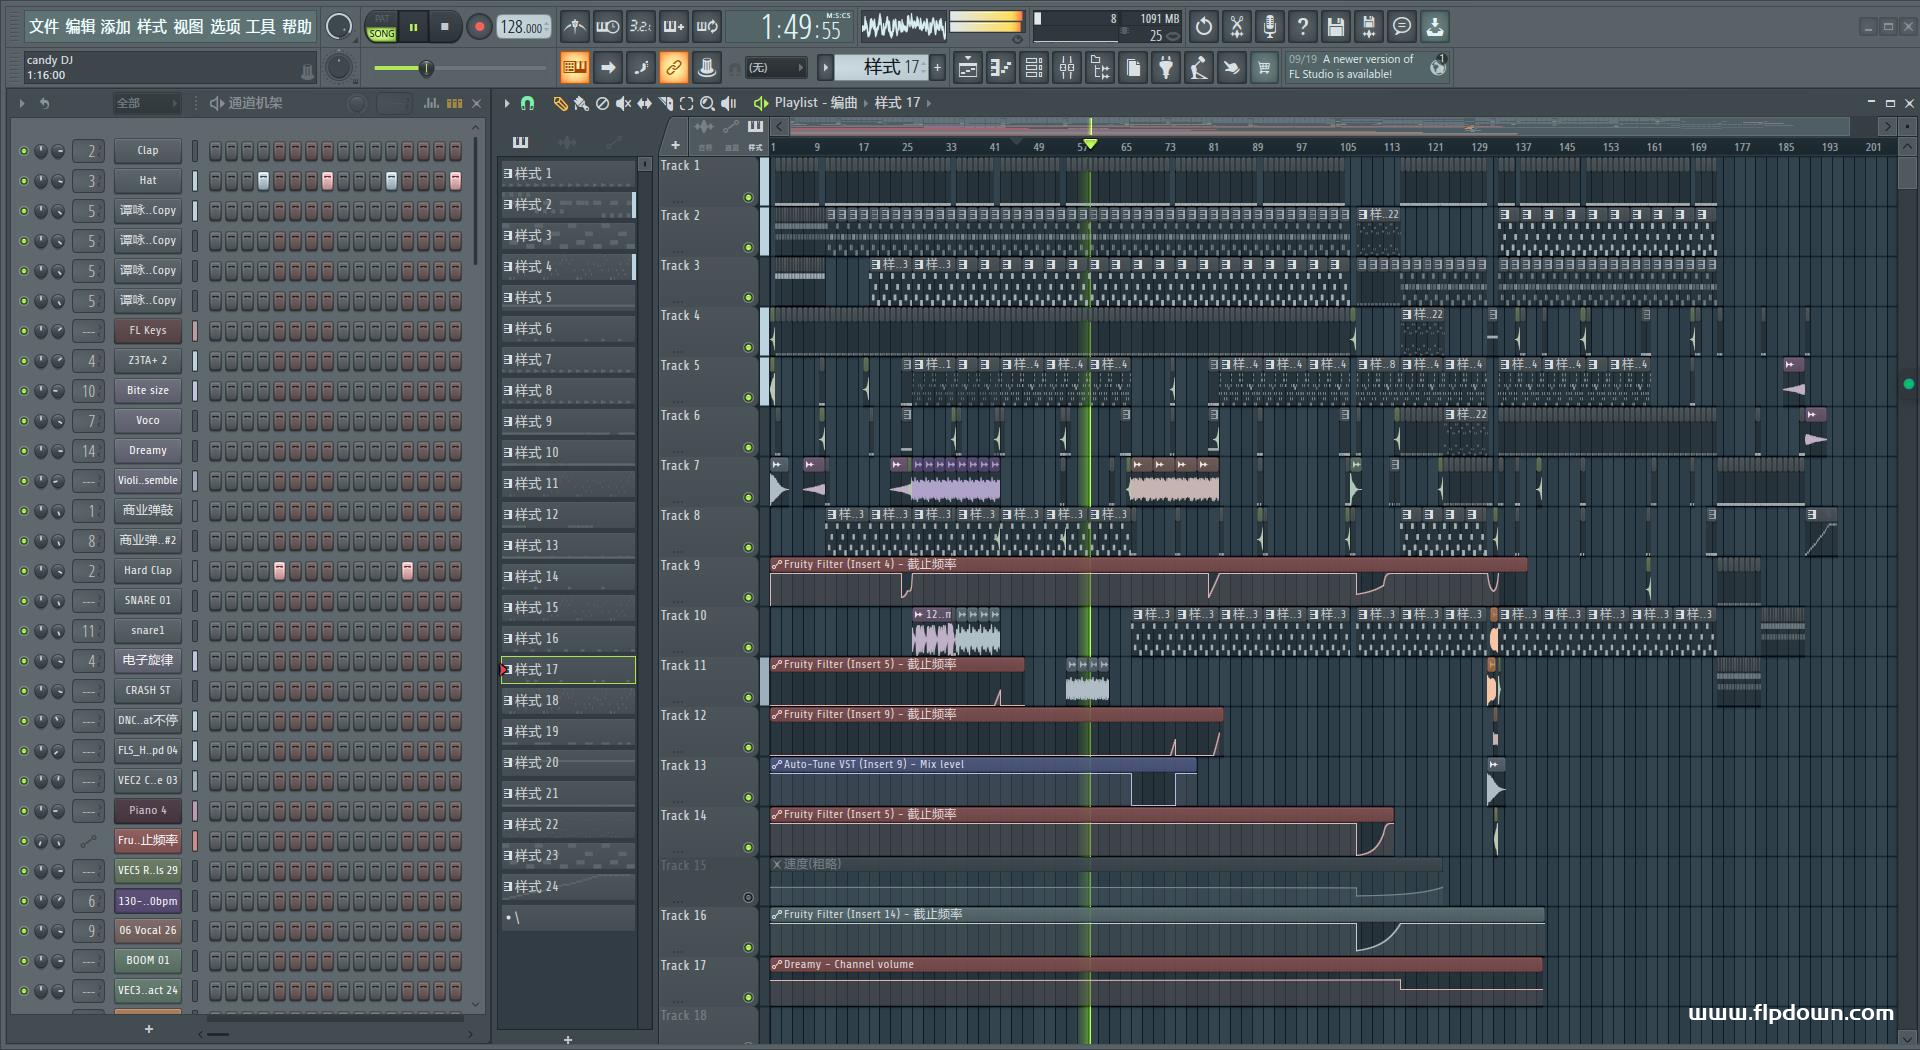Select the Clap channel button
The image size is (1920, 1050).
pyautogui.click(x=147, y=151)
